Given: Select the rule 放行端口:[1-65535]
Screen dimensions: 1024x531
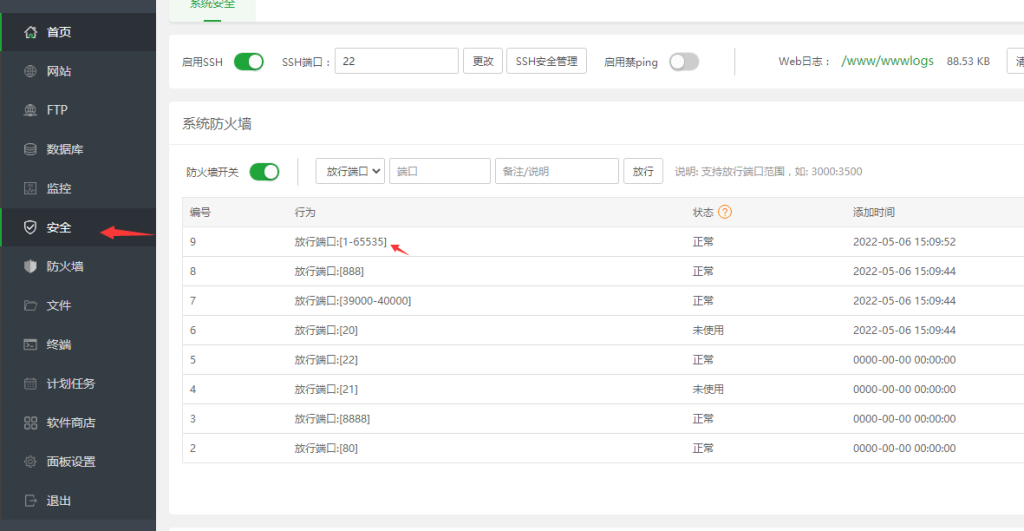Looking at the screenshot, I should (340, 242).
